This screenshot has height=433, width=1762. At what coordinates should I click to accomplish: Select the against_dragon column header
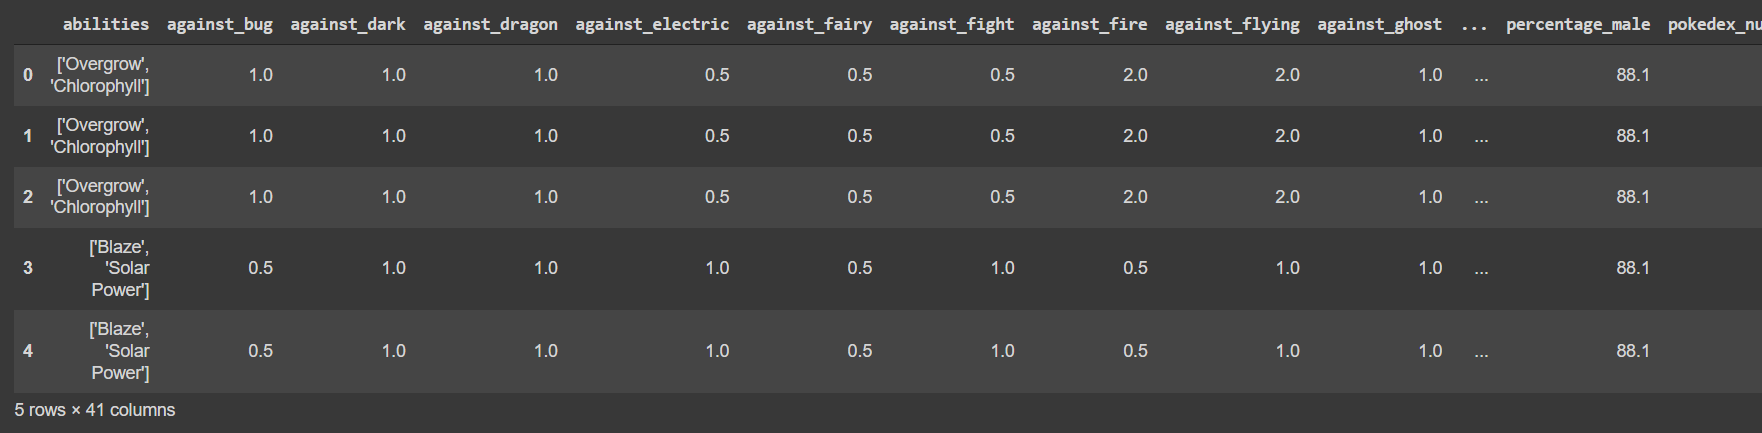pyautogui.click(x=490, y=24)
